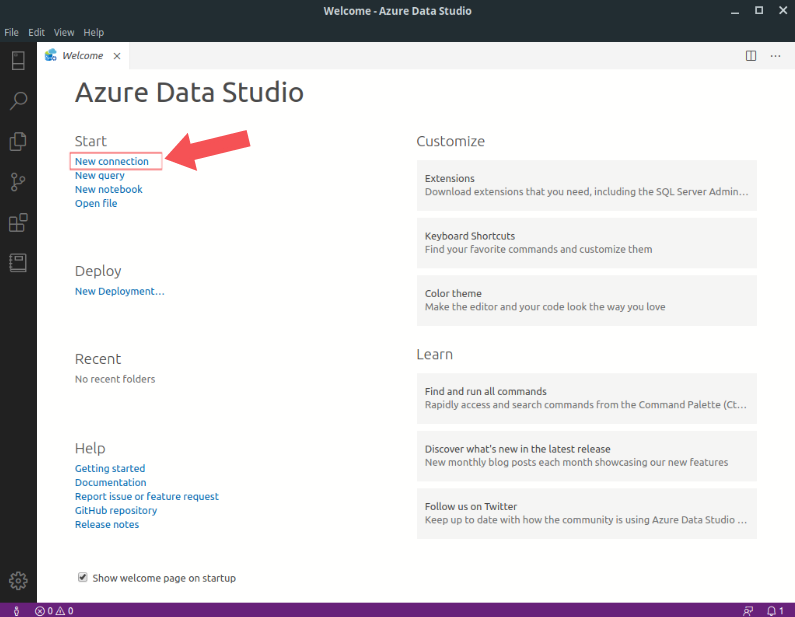Click the New connection link

coord(112,161)
